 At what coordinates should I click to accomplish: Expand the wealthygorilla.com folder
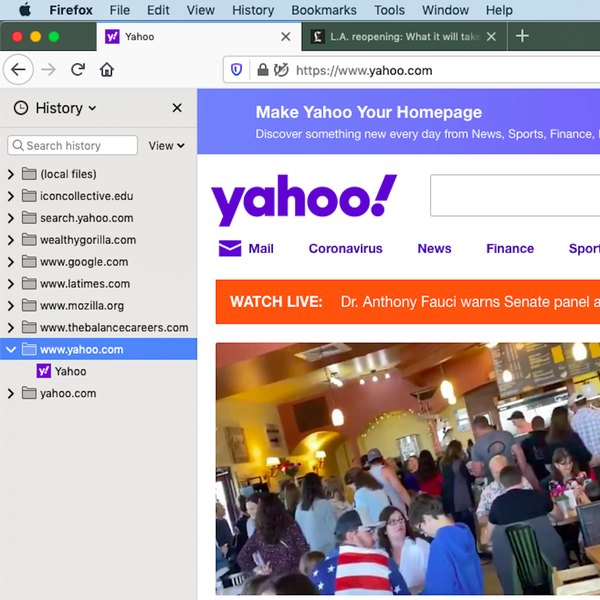11,240
